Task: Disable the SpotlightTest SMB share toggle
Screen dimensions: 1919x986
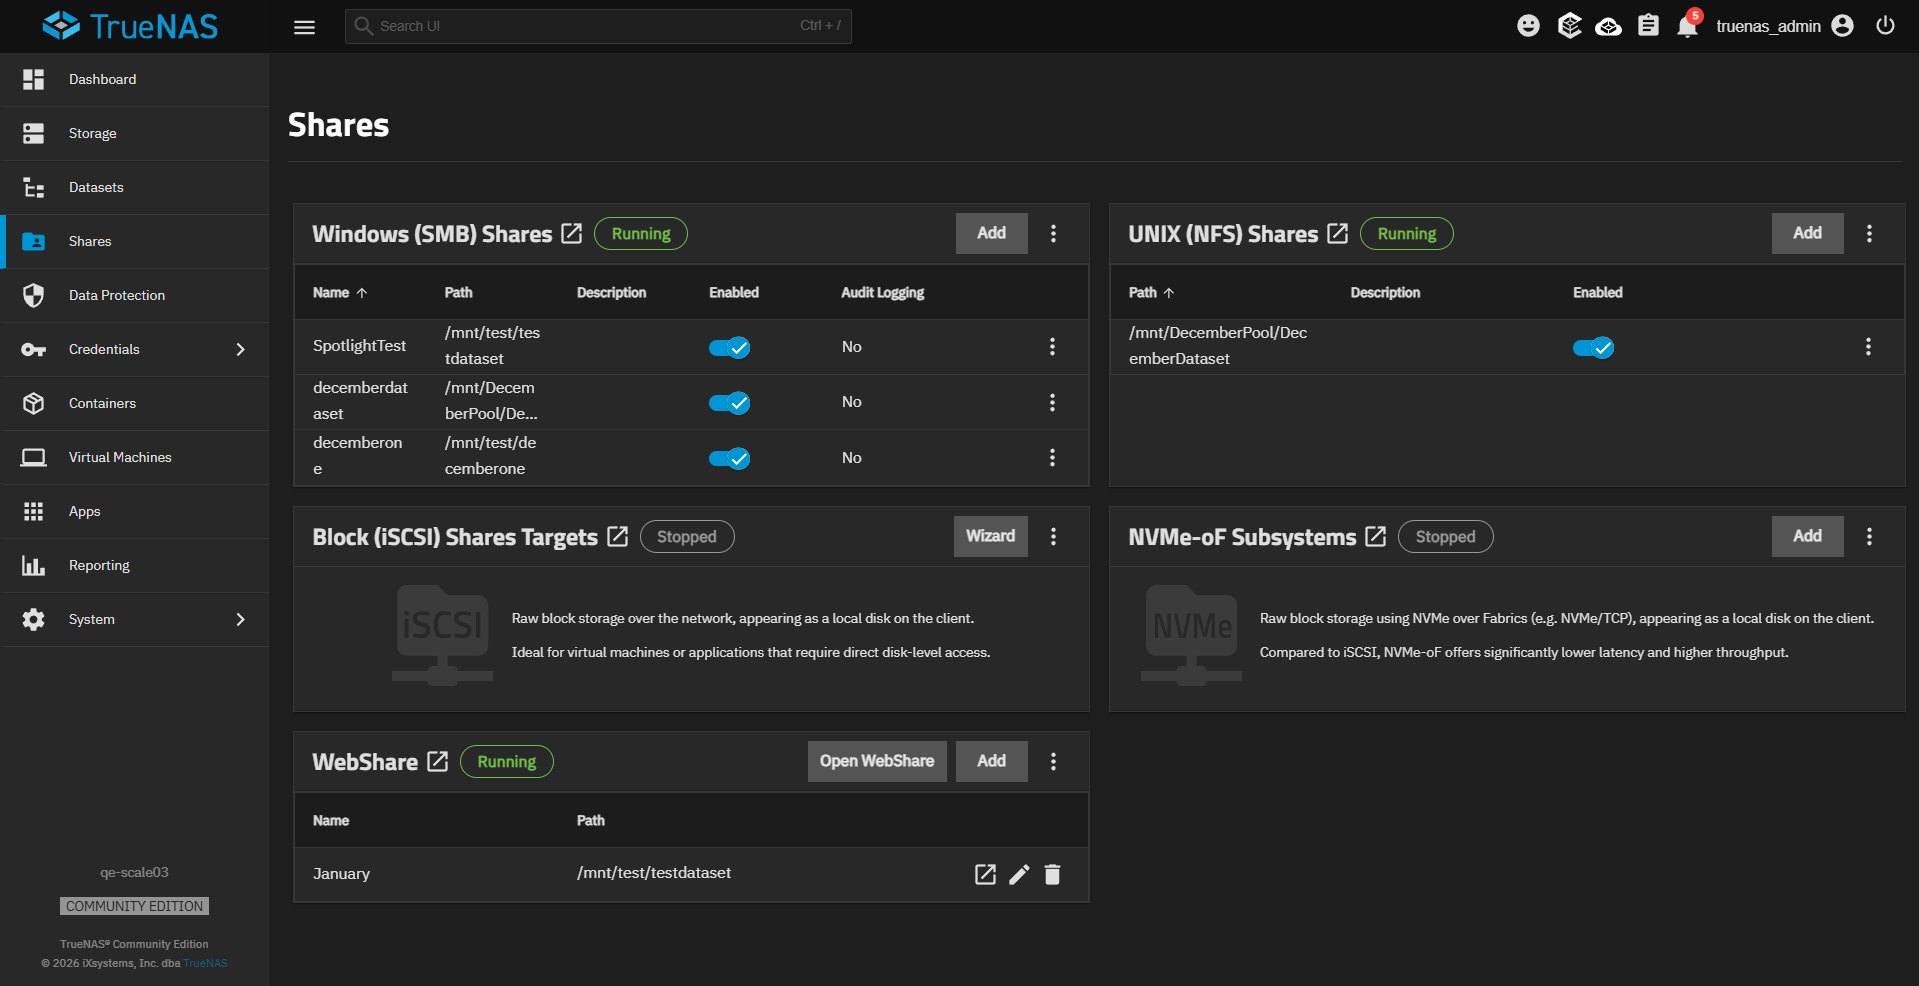Action: 729,347
